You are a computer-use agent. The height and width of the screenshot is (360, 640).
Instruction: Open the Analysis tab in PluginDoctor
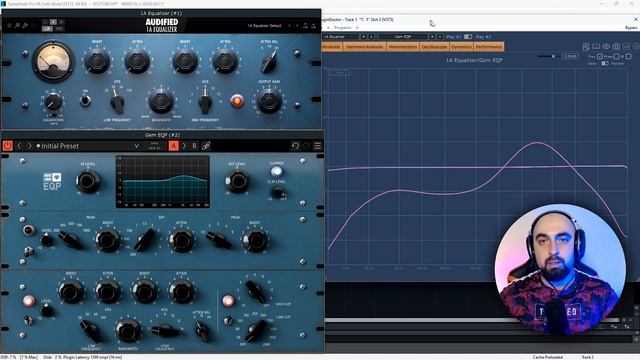332,47
